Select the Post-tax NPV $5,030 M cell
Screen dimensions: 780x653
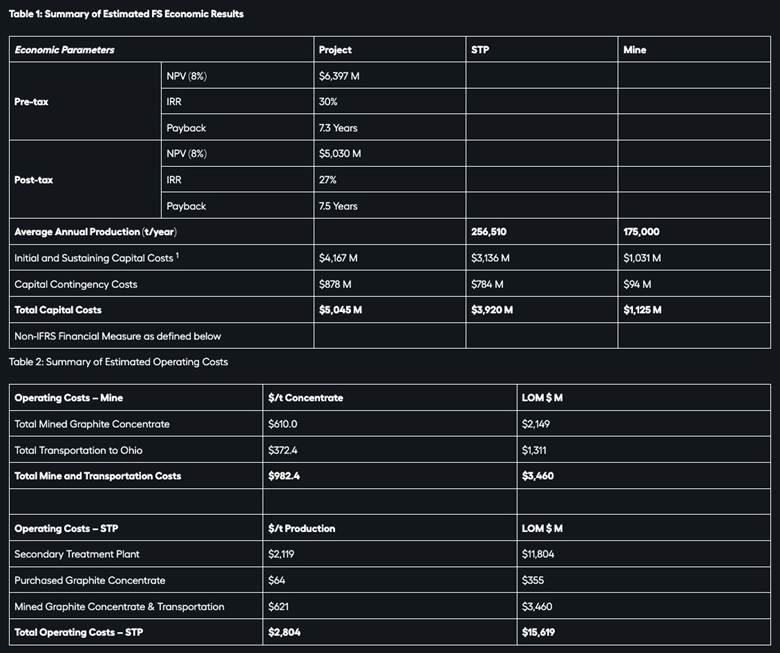click(340, 154)
